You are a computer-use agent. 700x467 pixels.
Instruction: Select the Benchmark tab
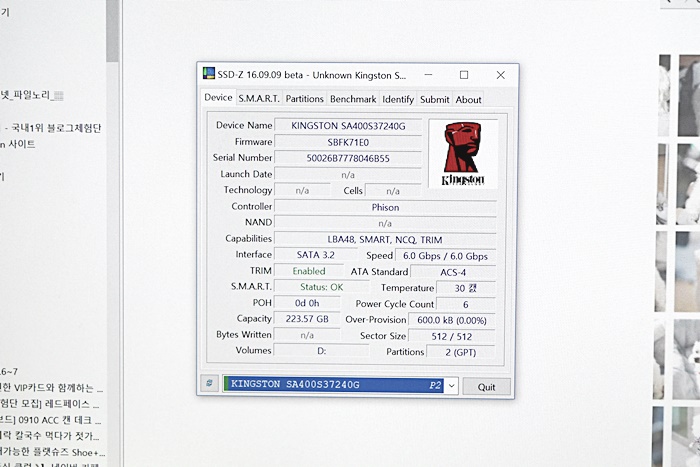point(353,99)
